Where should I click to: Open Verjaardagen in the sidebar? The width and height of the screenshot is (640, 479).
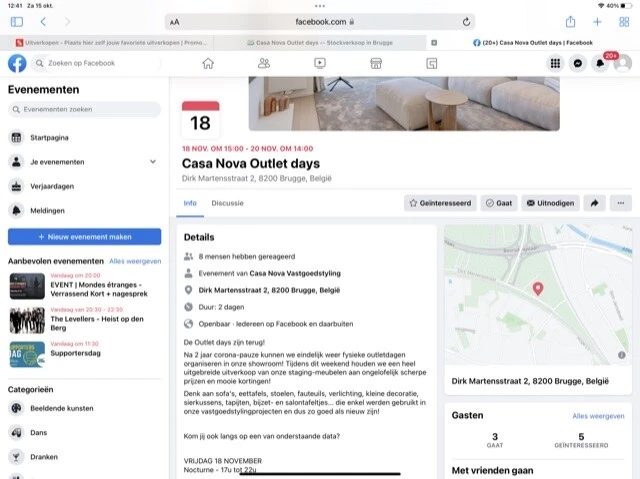pos(84,186)
